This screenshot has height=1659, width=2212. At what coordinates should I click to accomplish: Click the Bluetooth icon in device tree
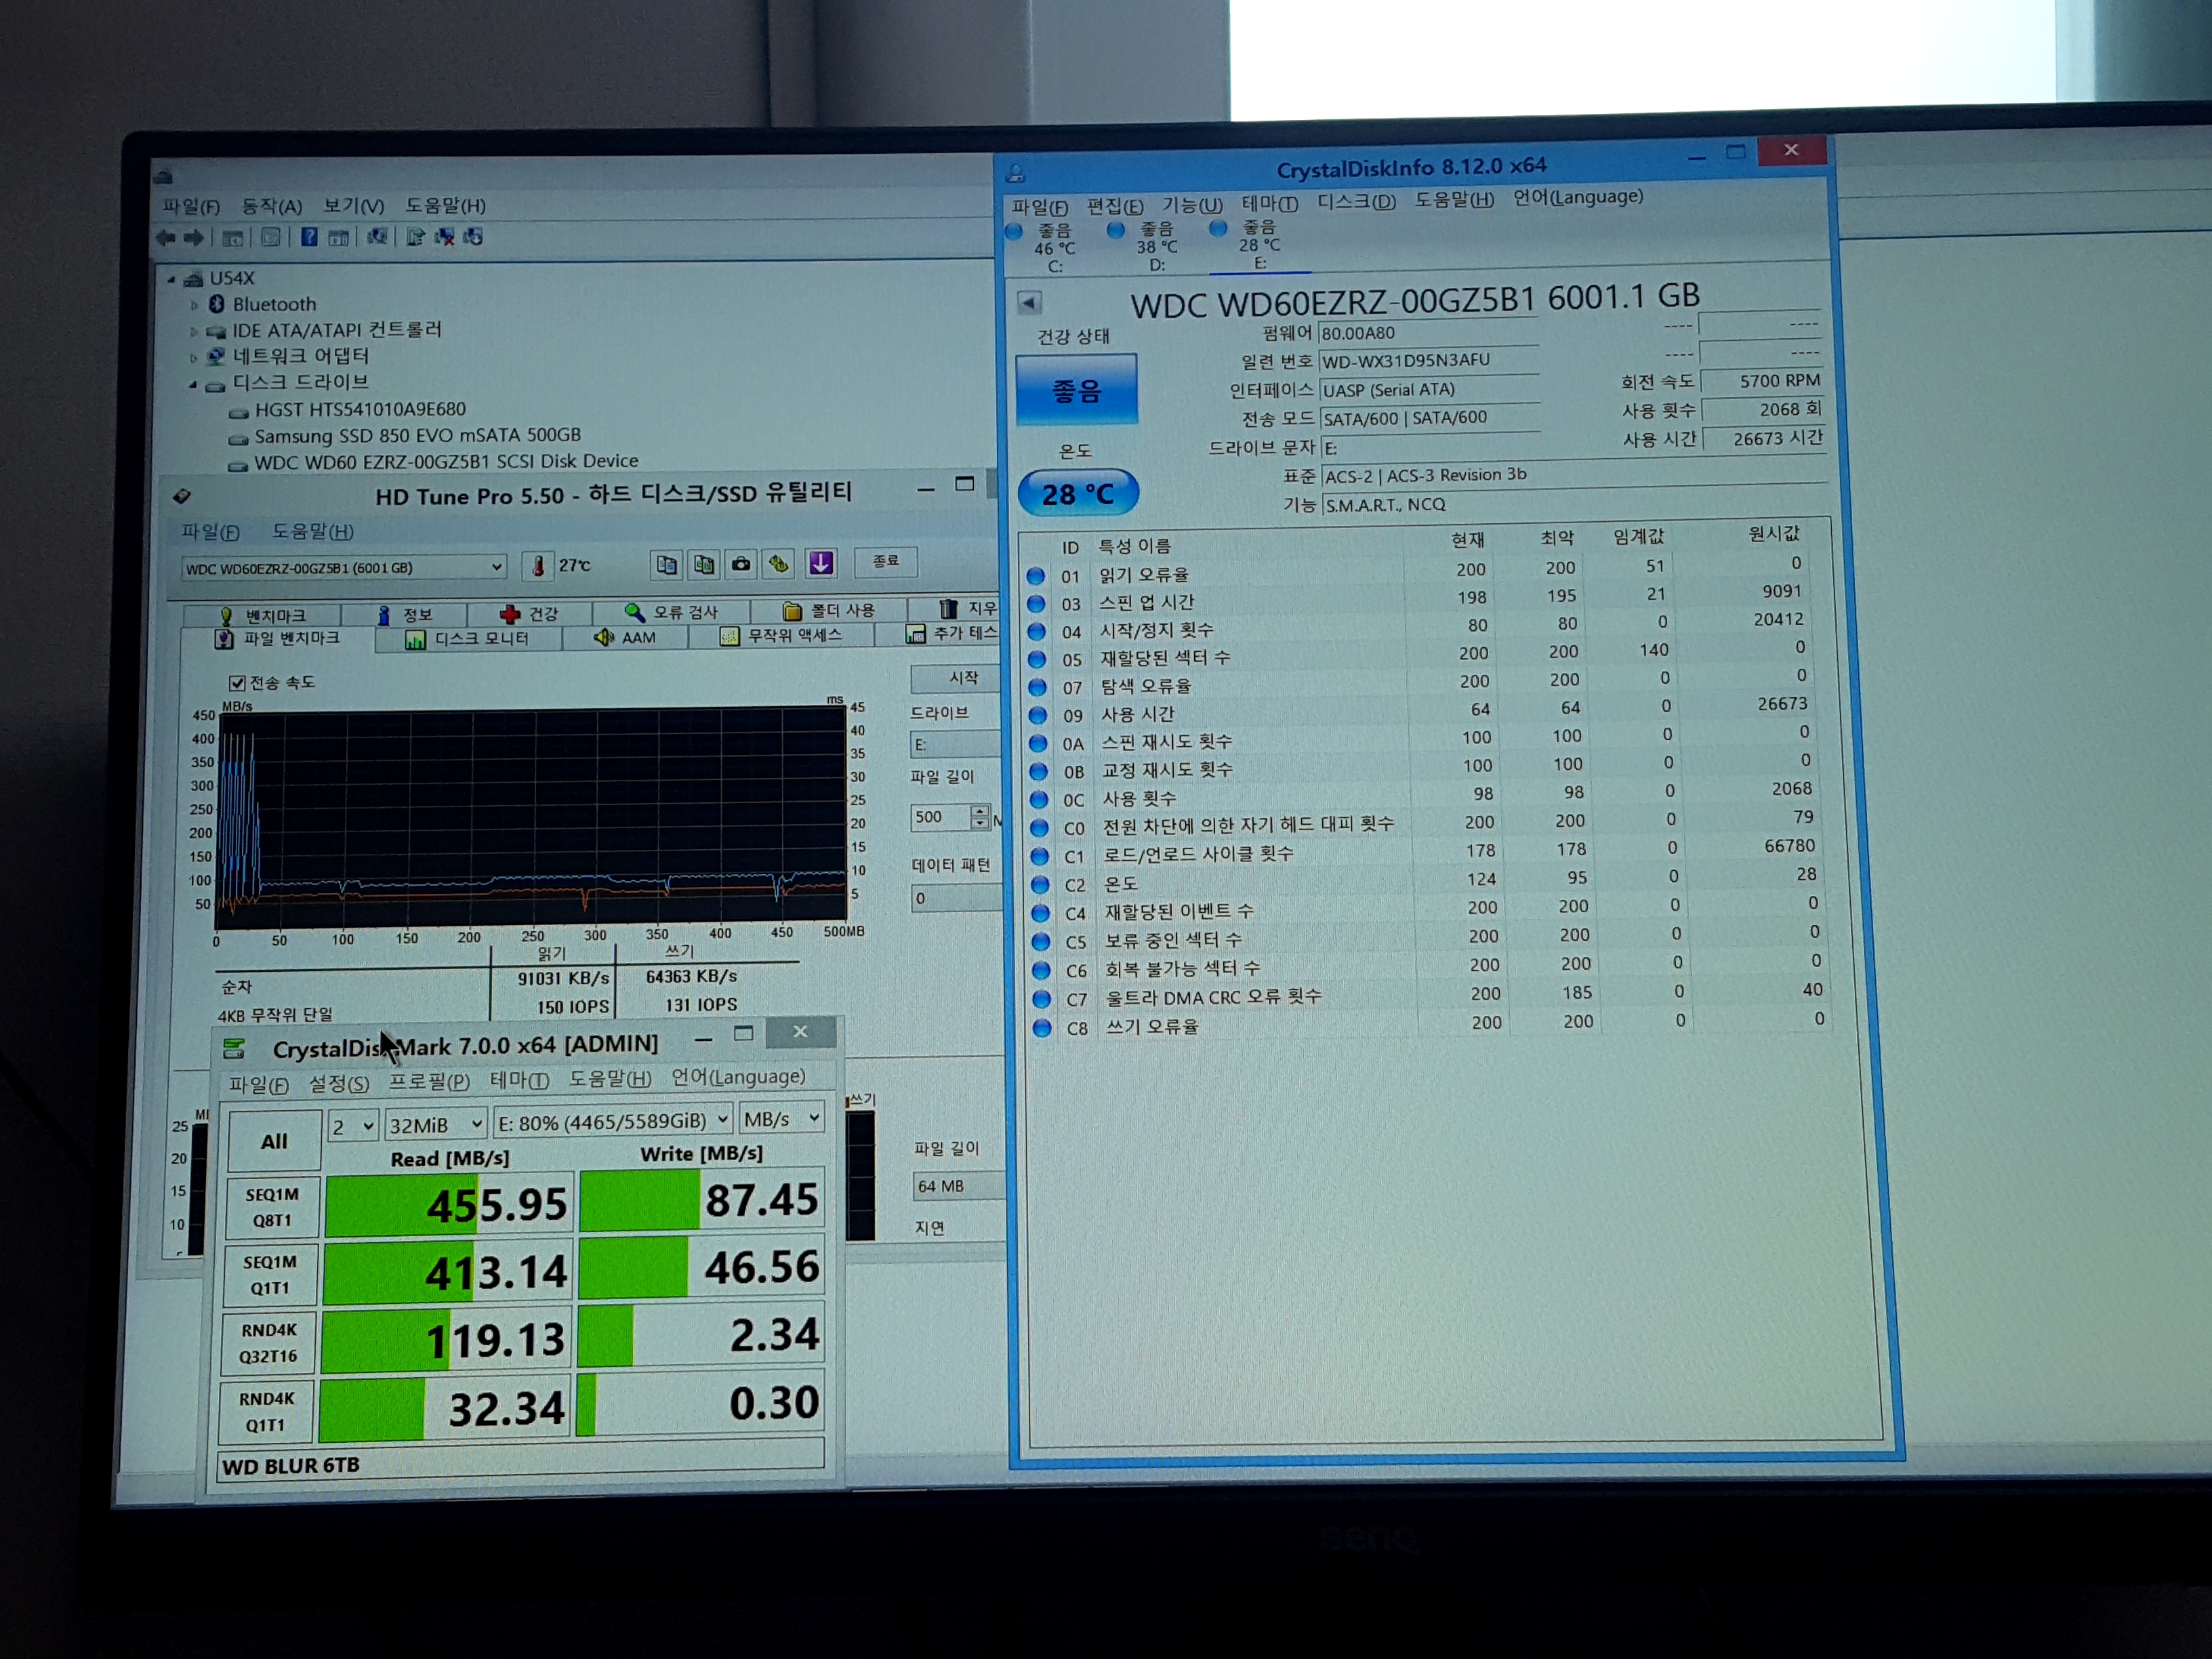click(x=217, y=304)
